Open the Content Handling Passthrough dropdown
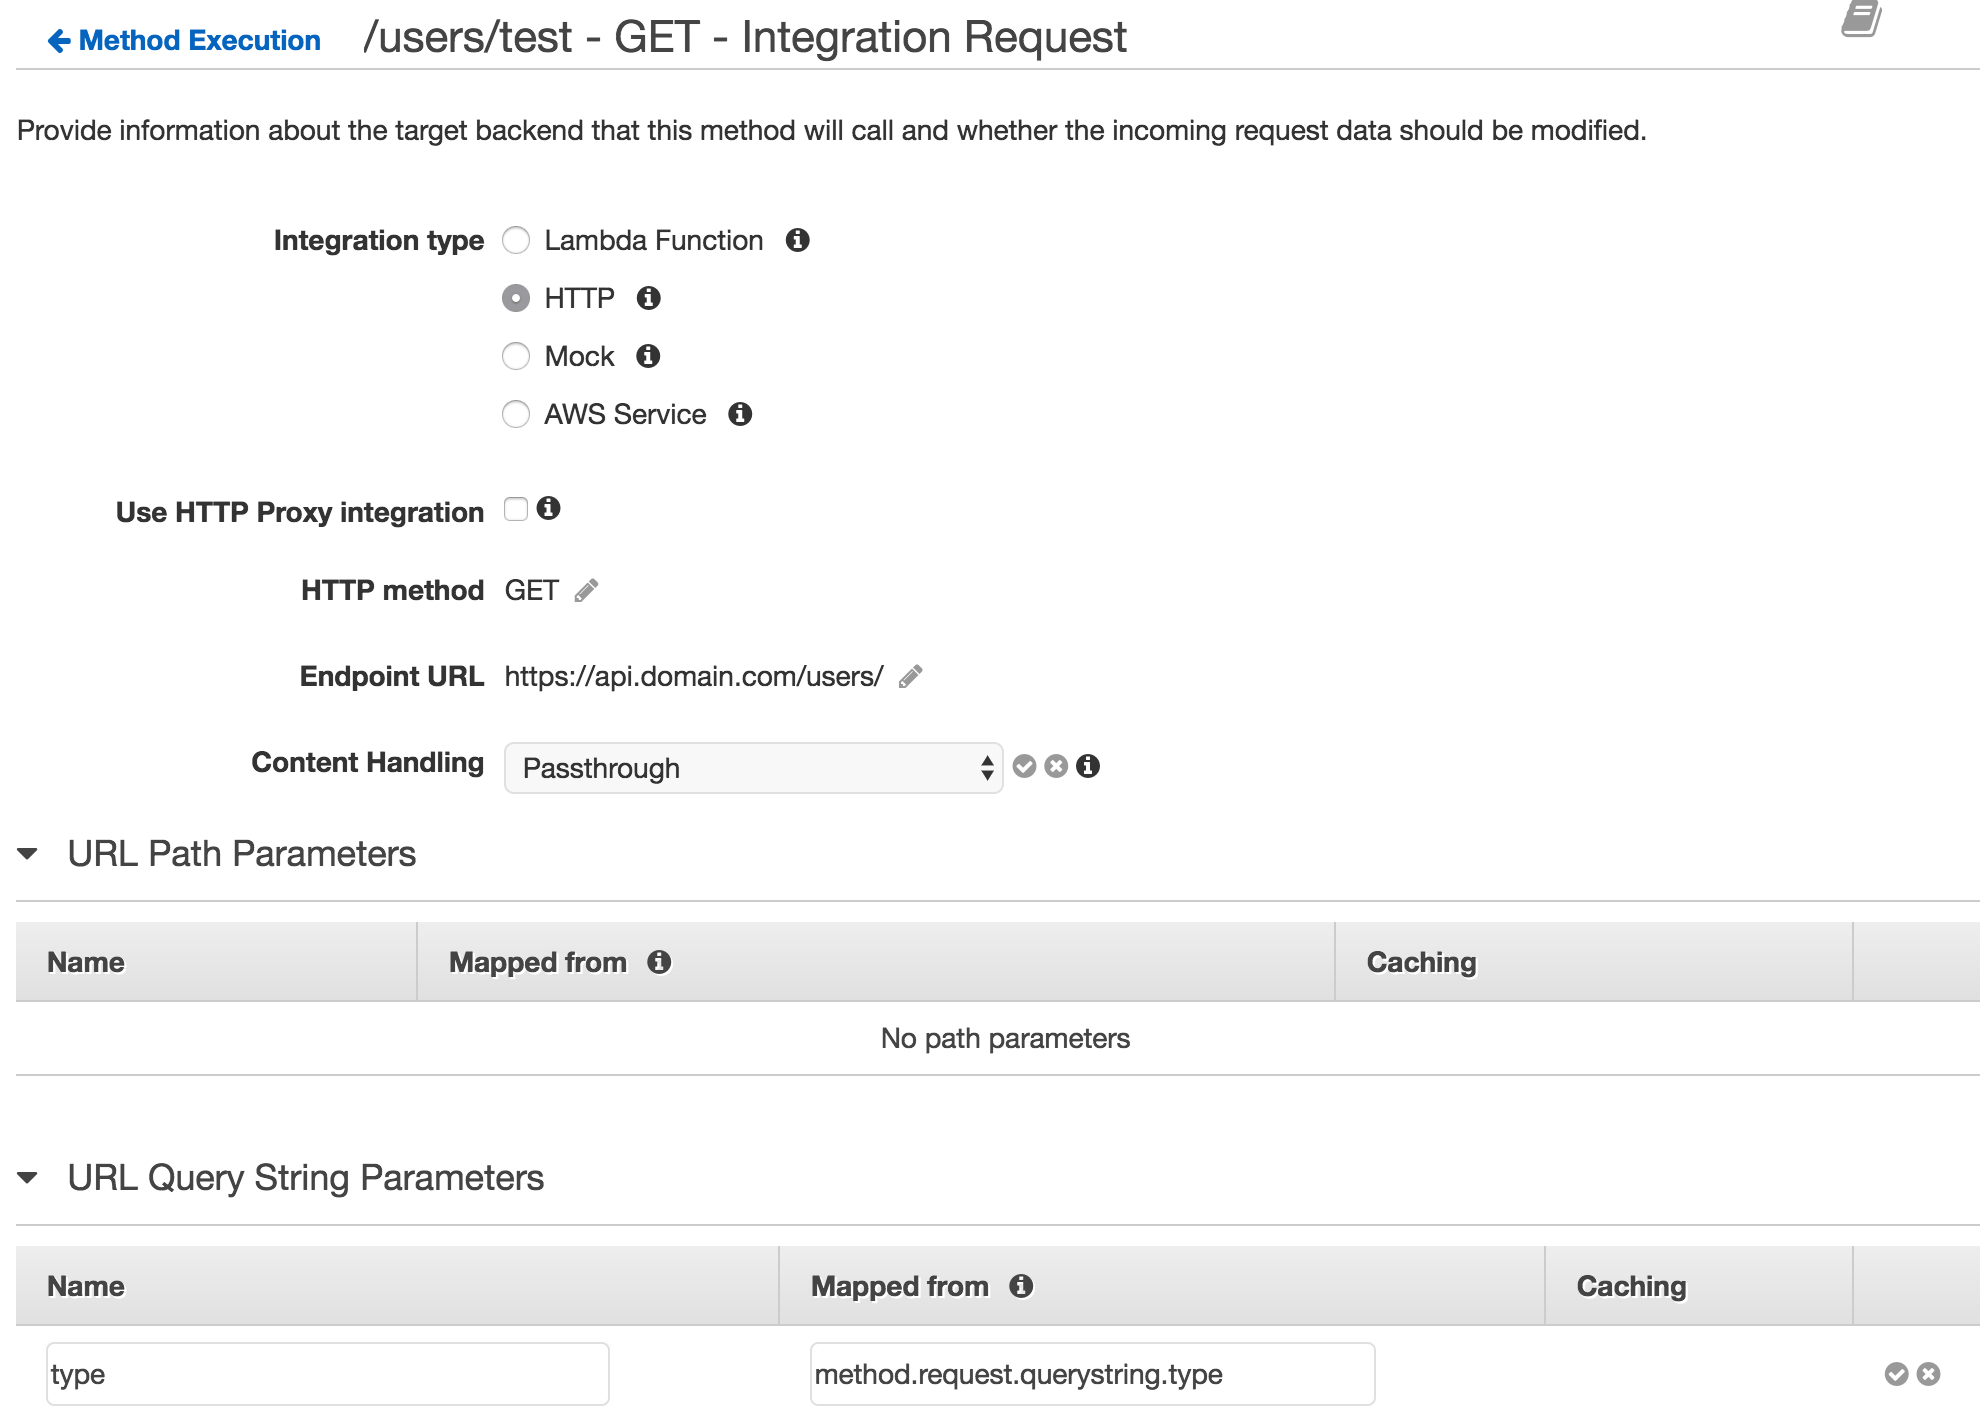 (753, 768)
